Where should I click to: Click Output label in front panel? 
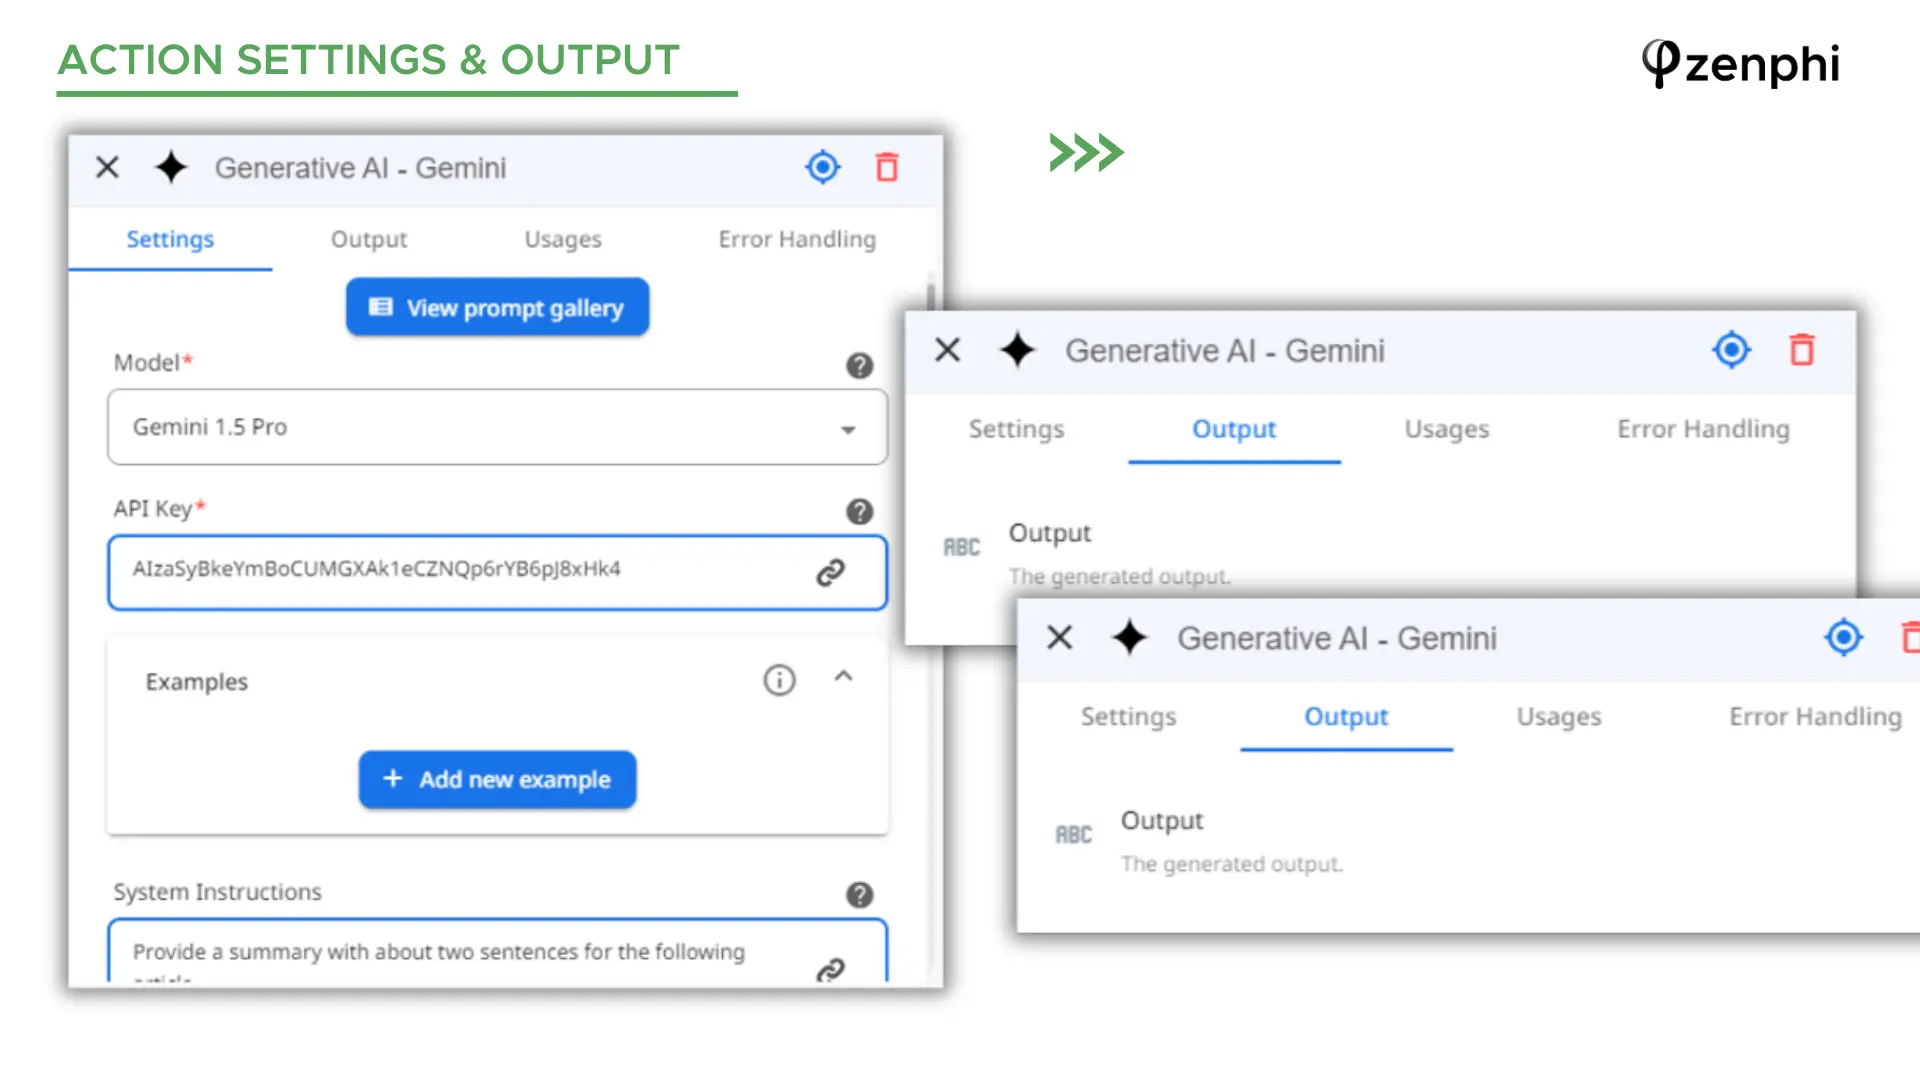[x=1161, y=820]
